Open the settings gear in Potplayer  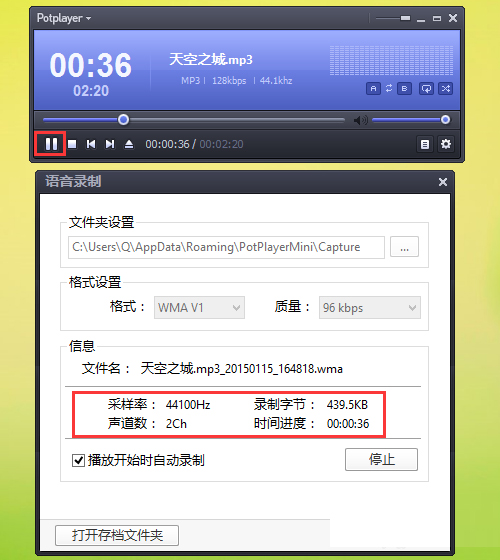446,144
